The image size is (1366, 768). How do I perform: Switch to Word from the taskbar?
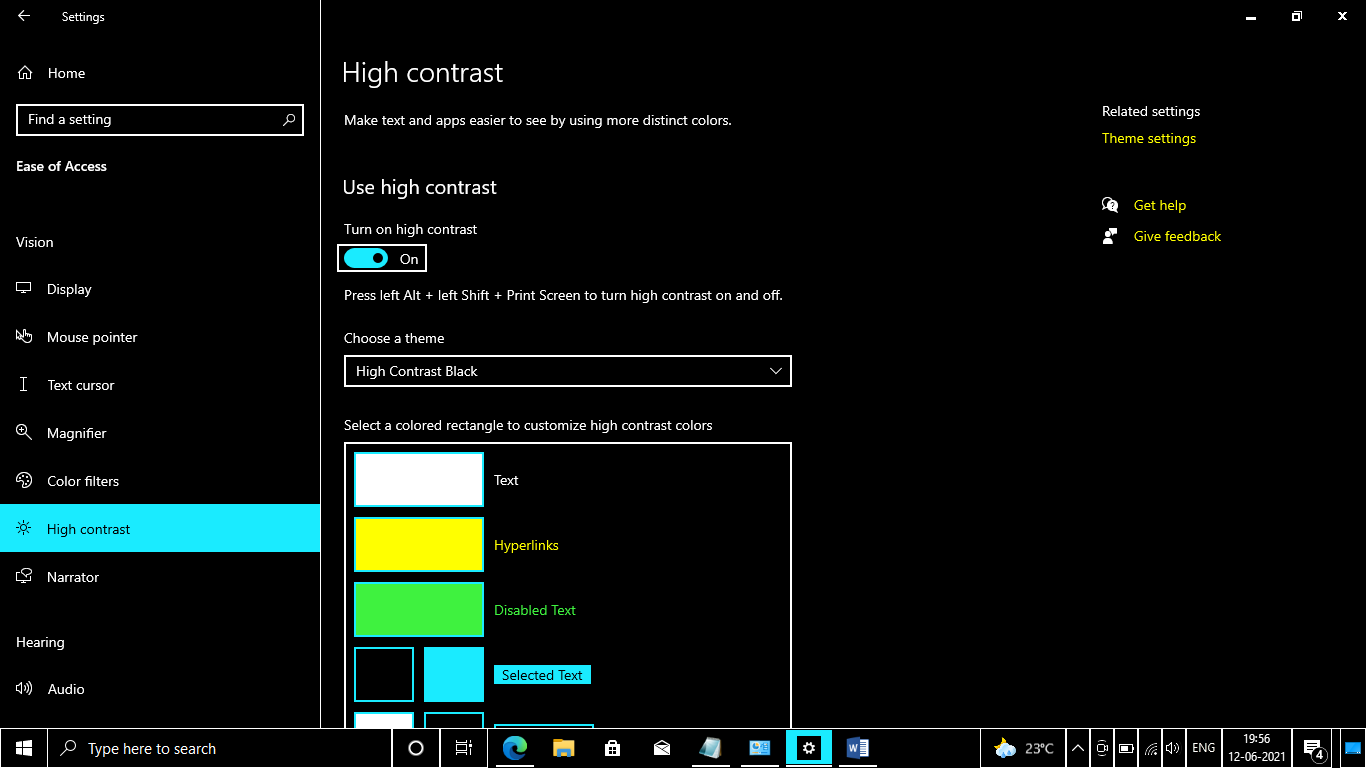(x=858, y=748)
